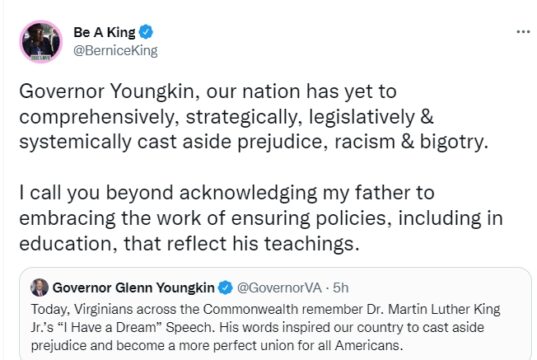Image resolution: width=537 pixels, height=360 pixels.
Task: Open the @BerniceKing handle link
Action: pyautogui.click(x=115, y=50)
